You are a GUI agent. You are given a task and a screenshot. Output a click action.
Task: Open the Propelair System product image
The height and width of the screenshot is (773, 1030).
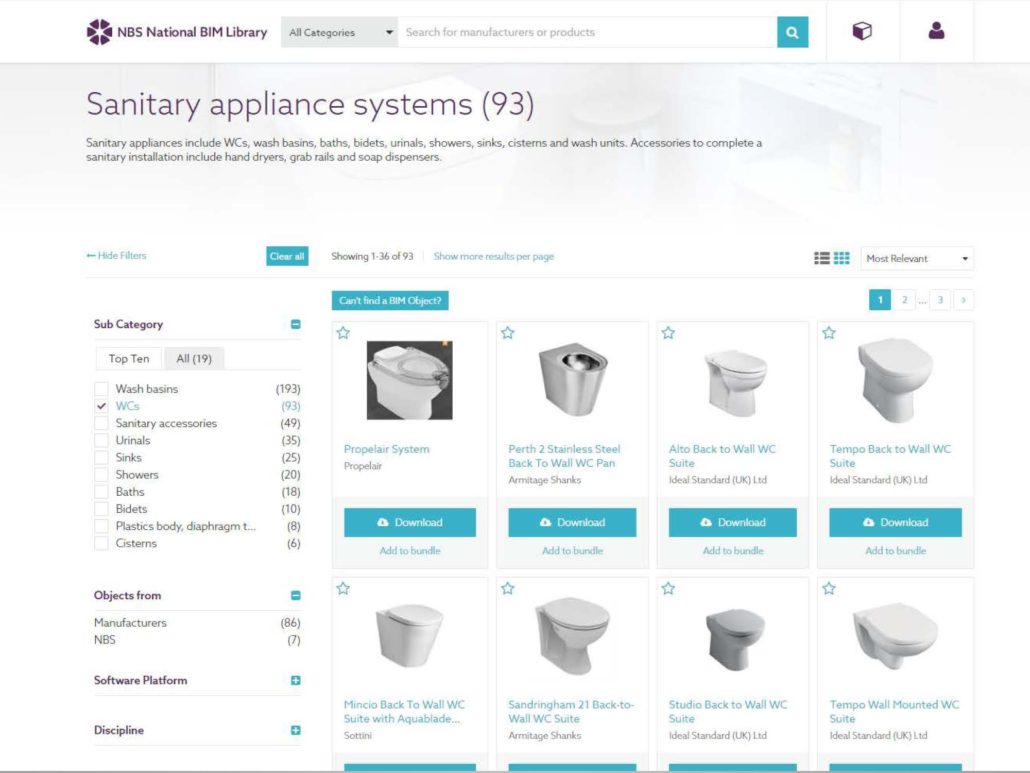click(x=409, y=380)
